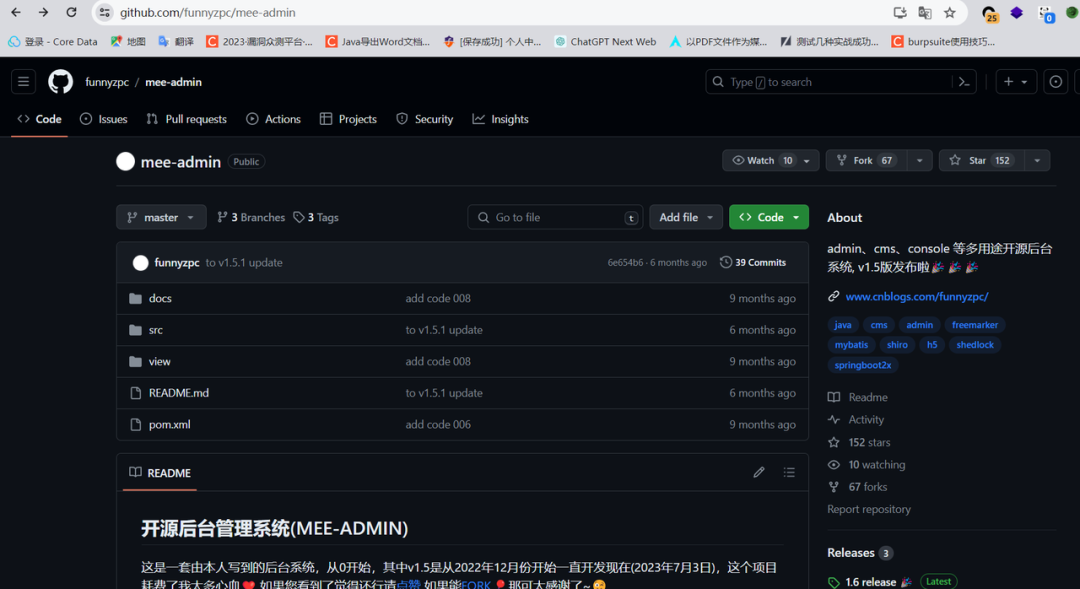Open the issues shortcut icon in header
Image resolution: width=1080 pixels, height=589 pixels.
1055,82
